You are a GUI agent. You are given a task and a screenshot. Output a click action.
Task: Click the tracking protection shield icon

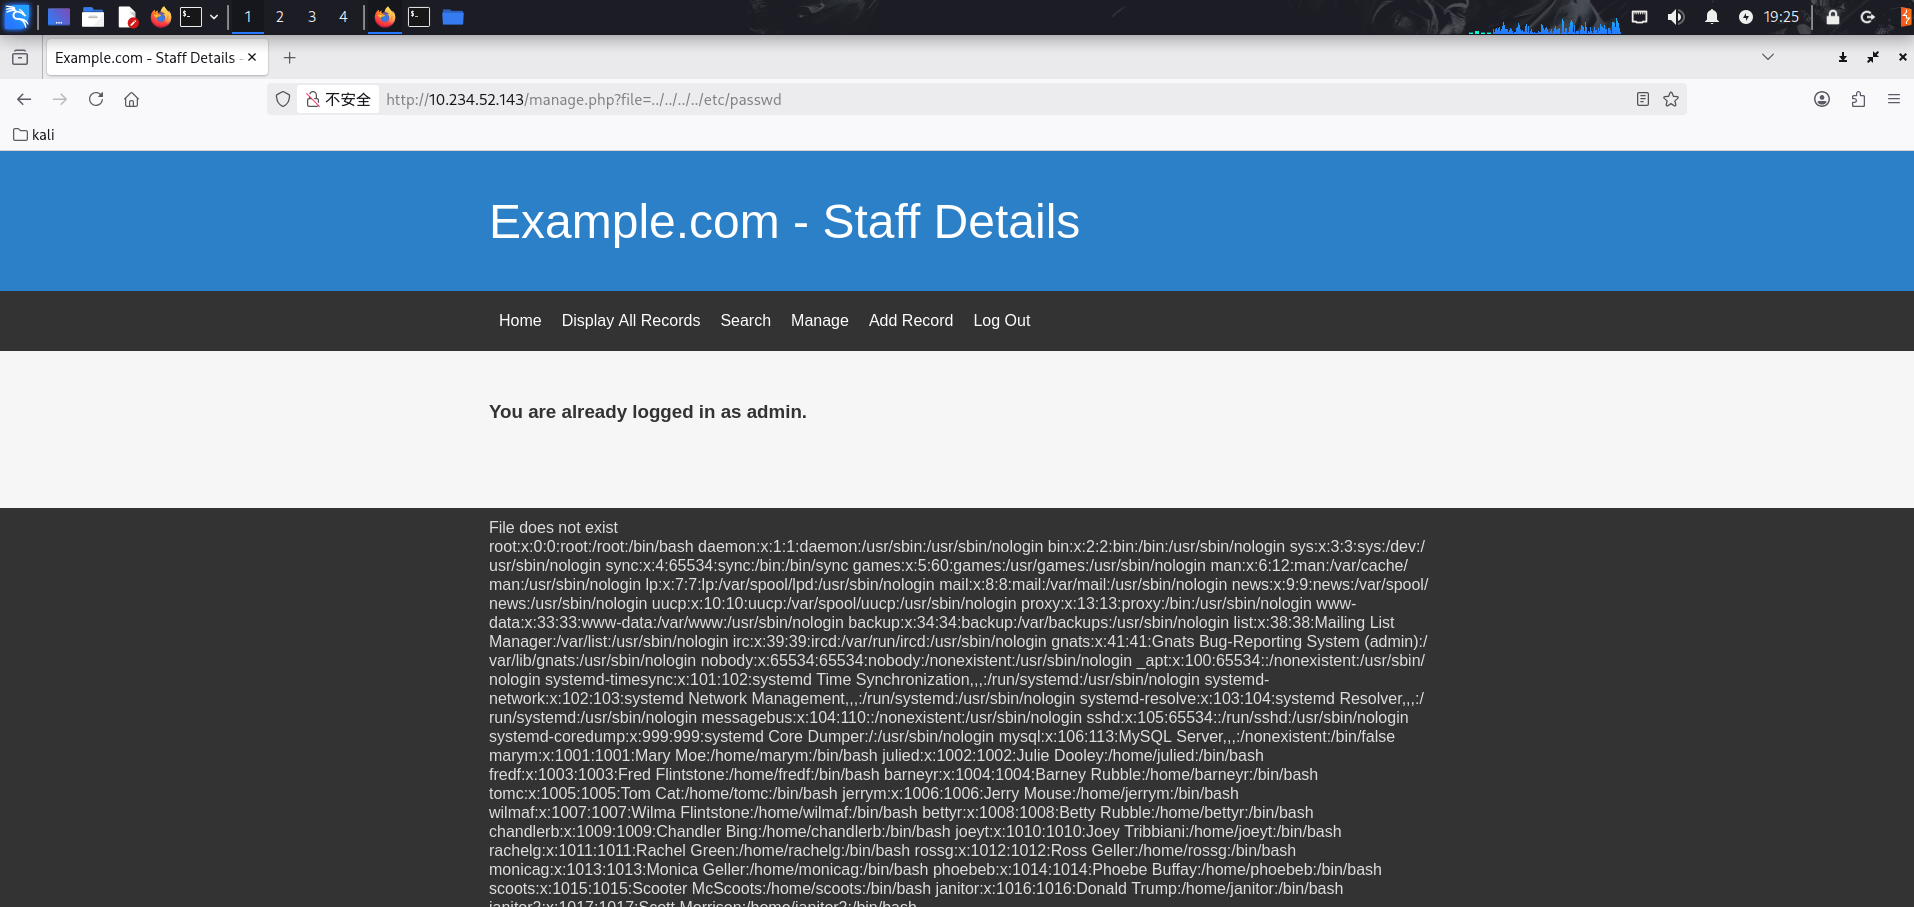tap(283, 99)
